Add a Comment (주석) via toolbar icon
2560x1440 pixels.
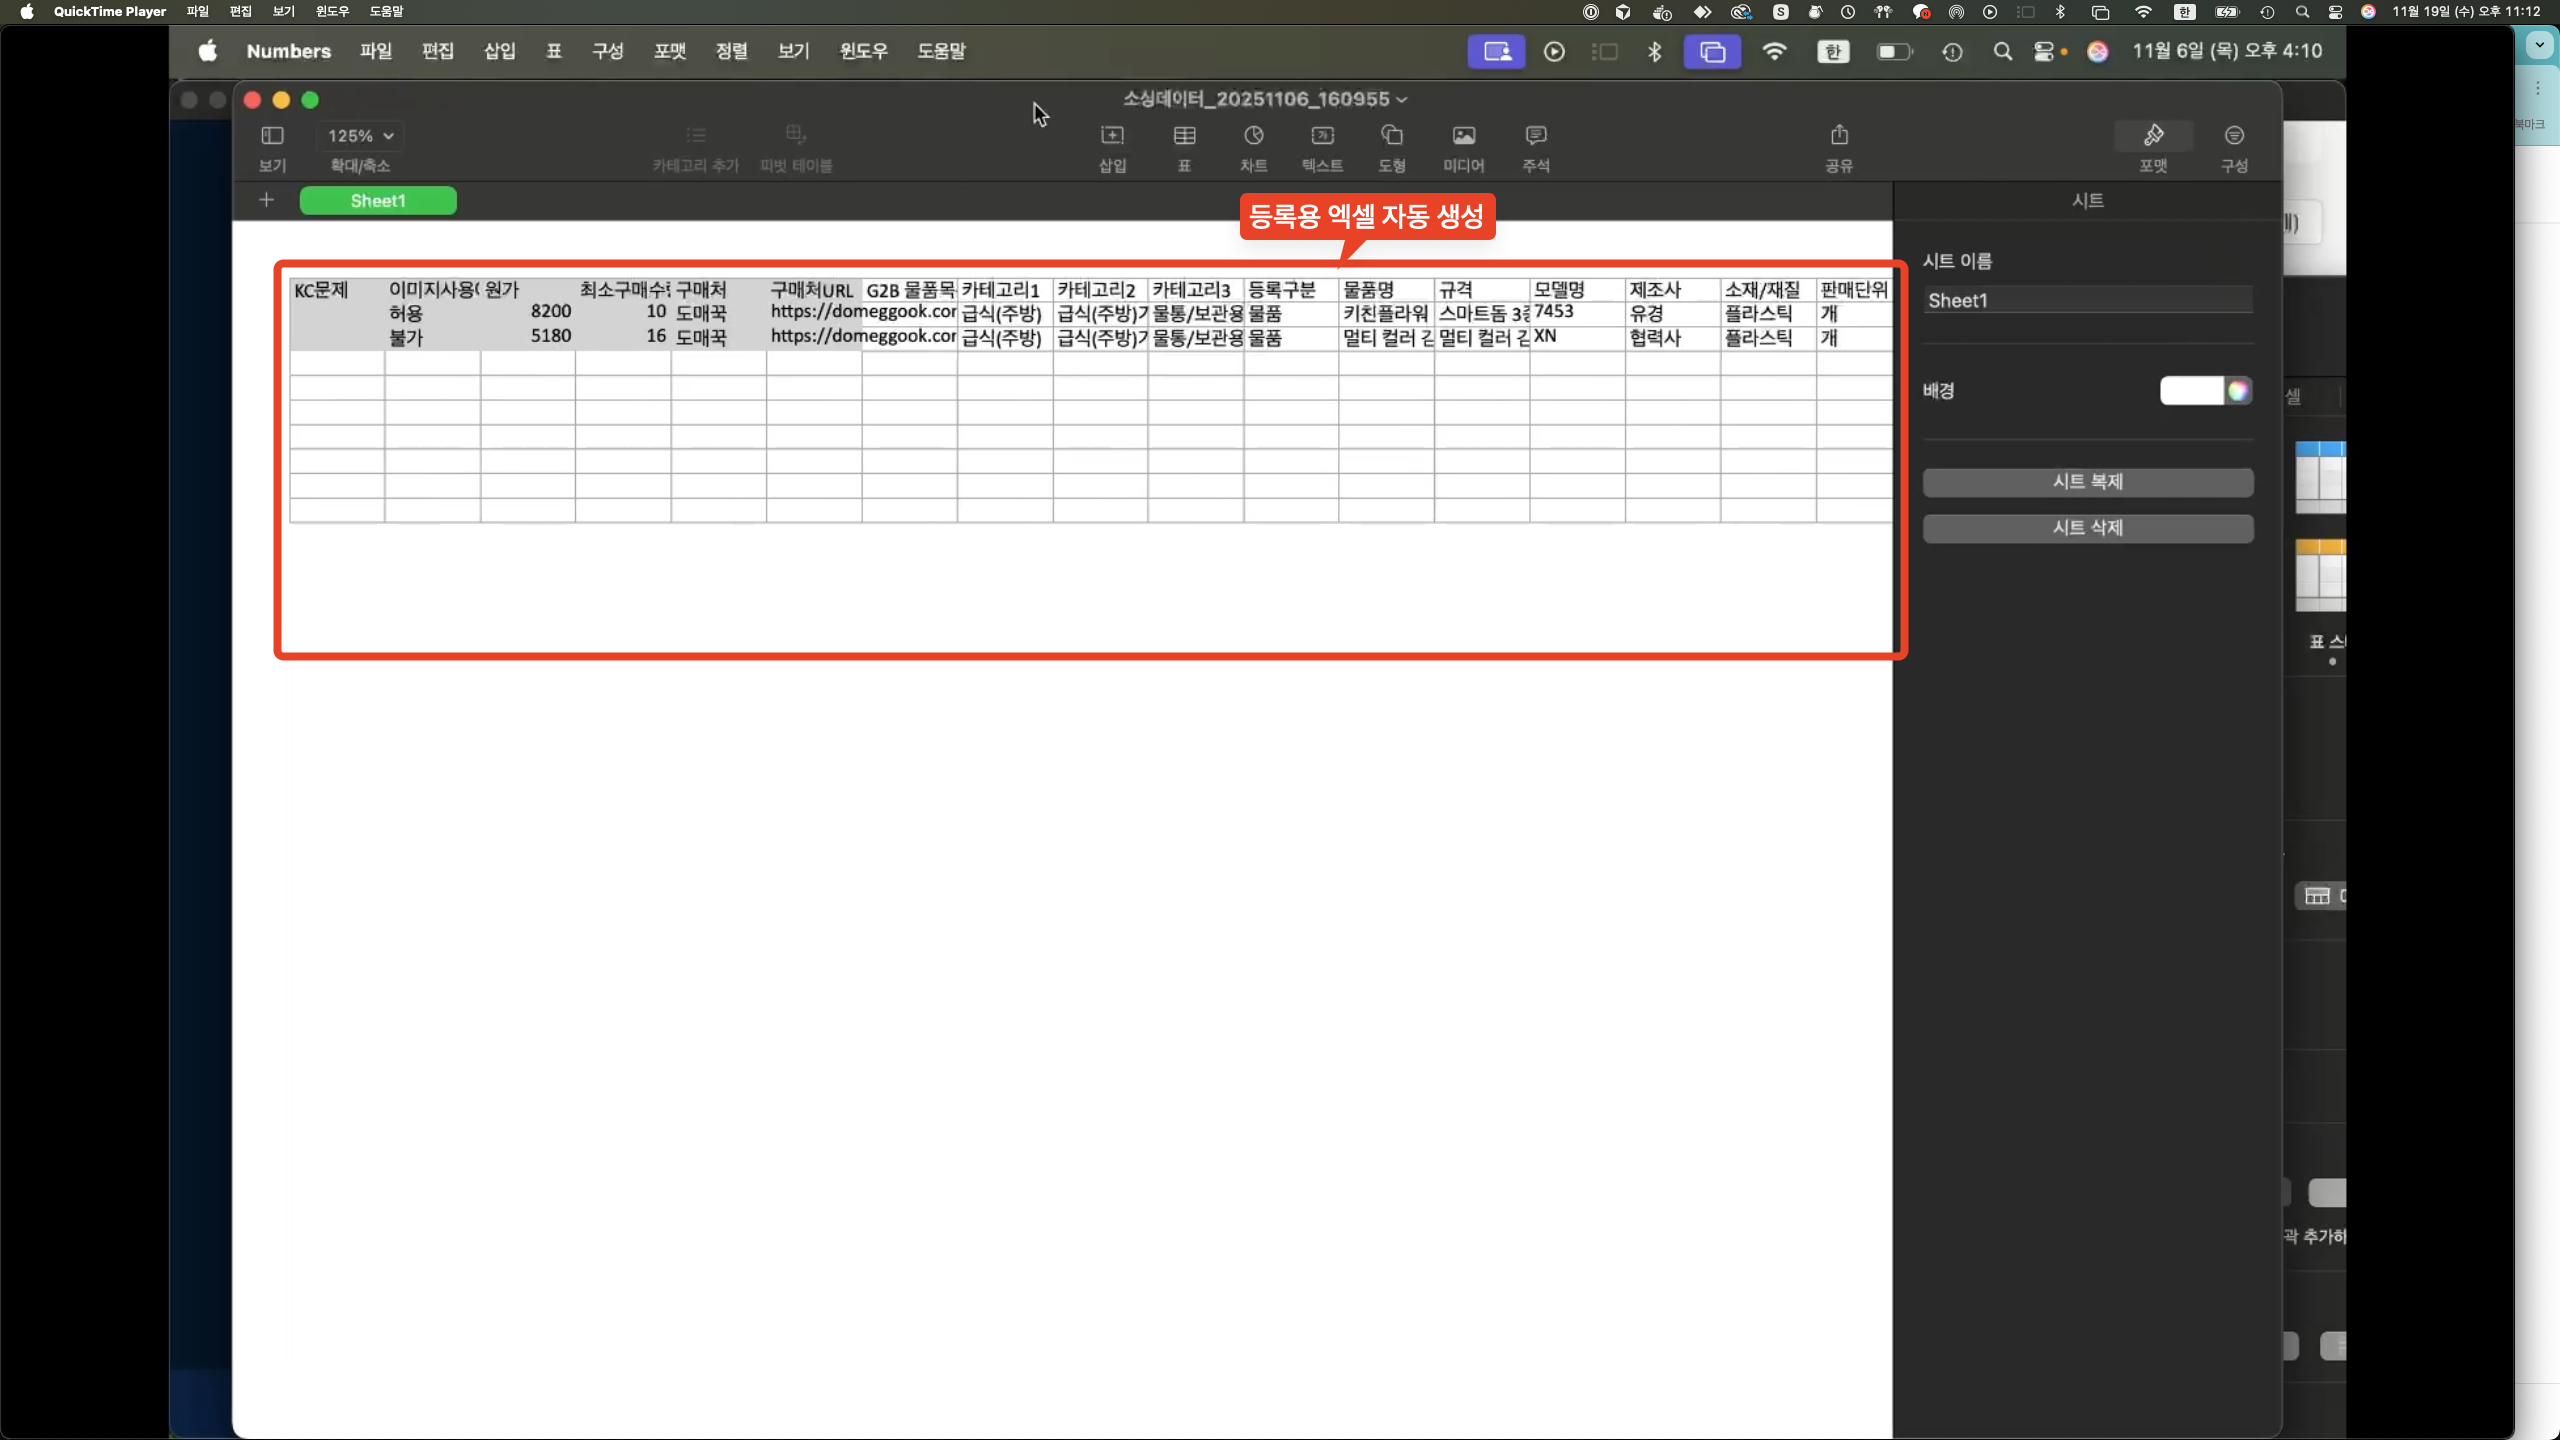[1535, 136]
